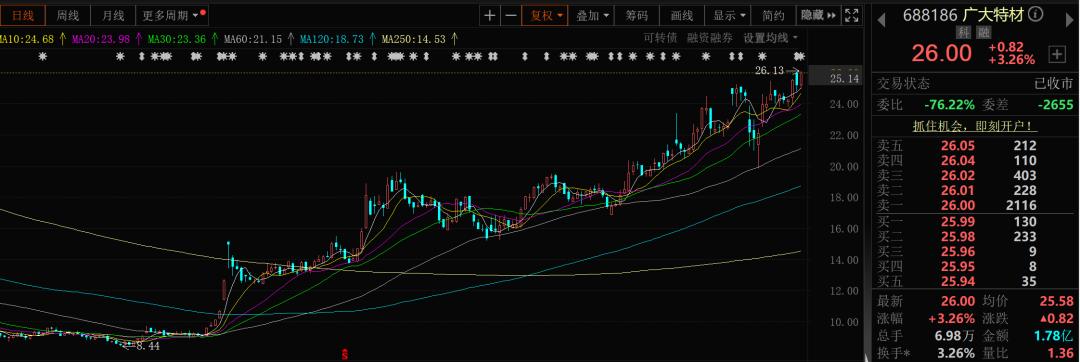Toggle 简约 simplified mode
This screenshot has width=1080, height=362.
coord(773,15)
